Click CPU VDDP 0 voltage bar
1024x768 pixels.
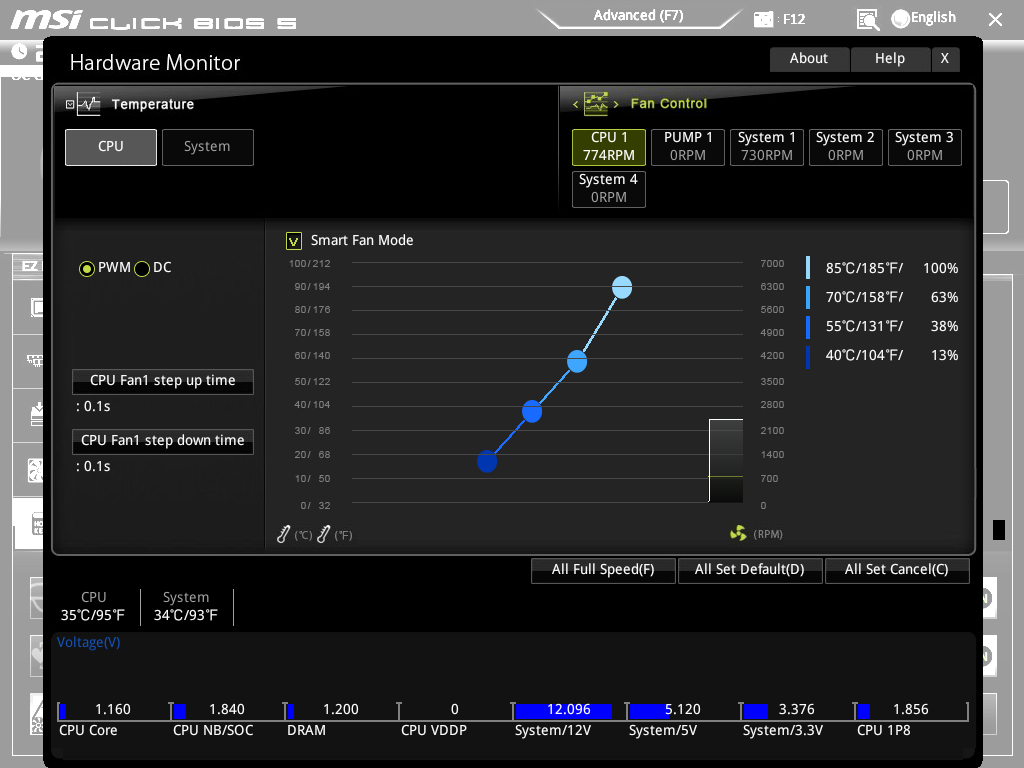click(x=455, y=710)
